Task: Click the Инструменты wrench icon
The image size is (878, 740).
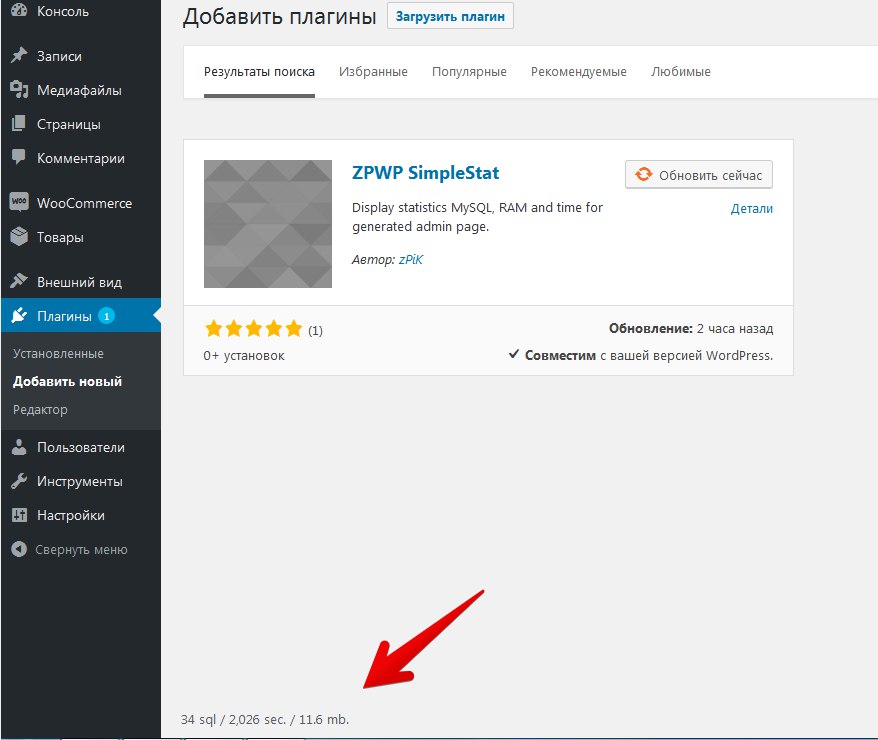Action: pos(19,481)
